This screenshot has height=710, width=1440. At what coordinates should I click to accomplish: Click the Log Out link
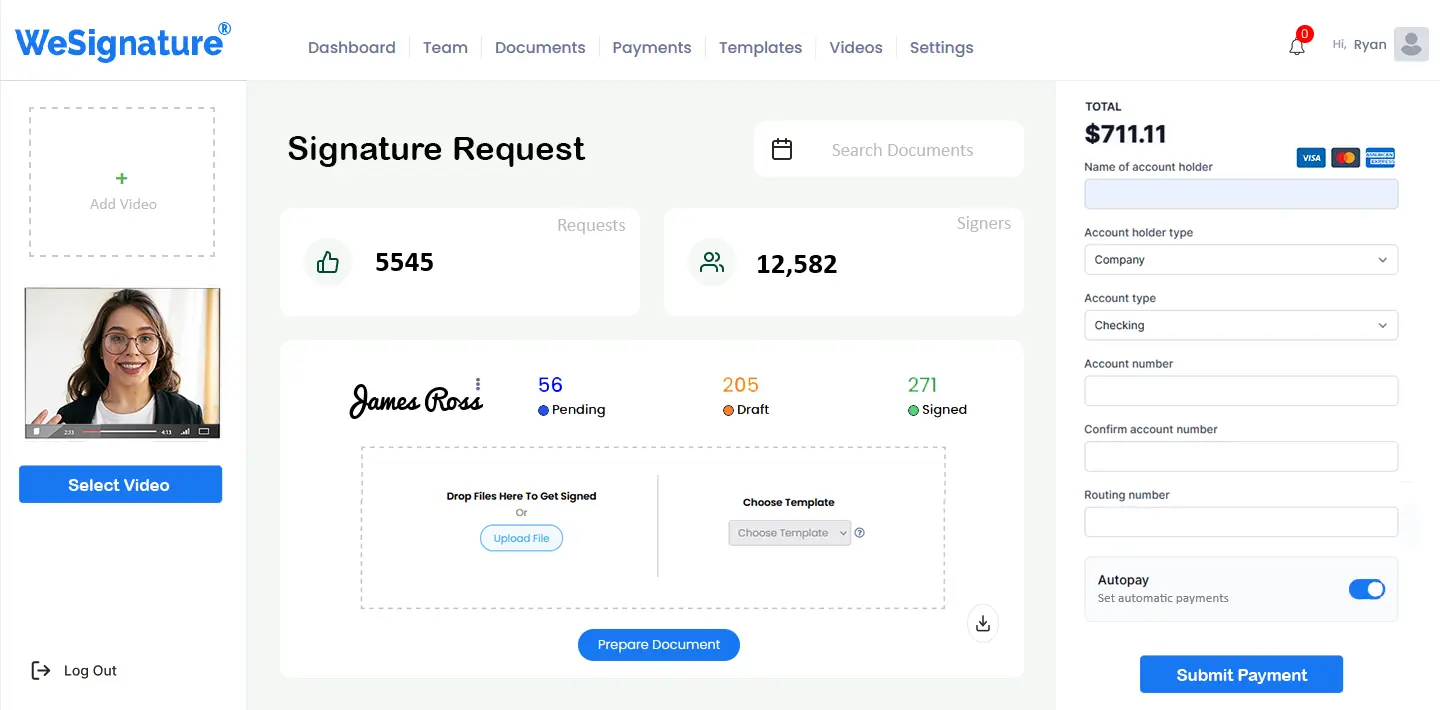pyautogui.click(x=90, y=671)
